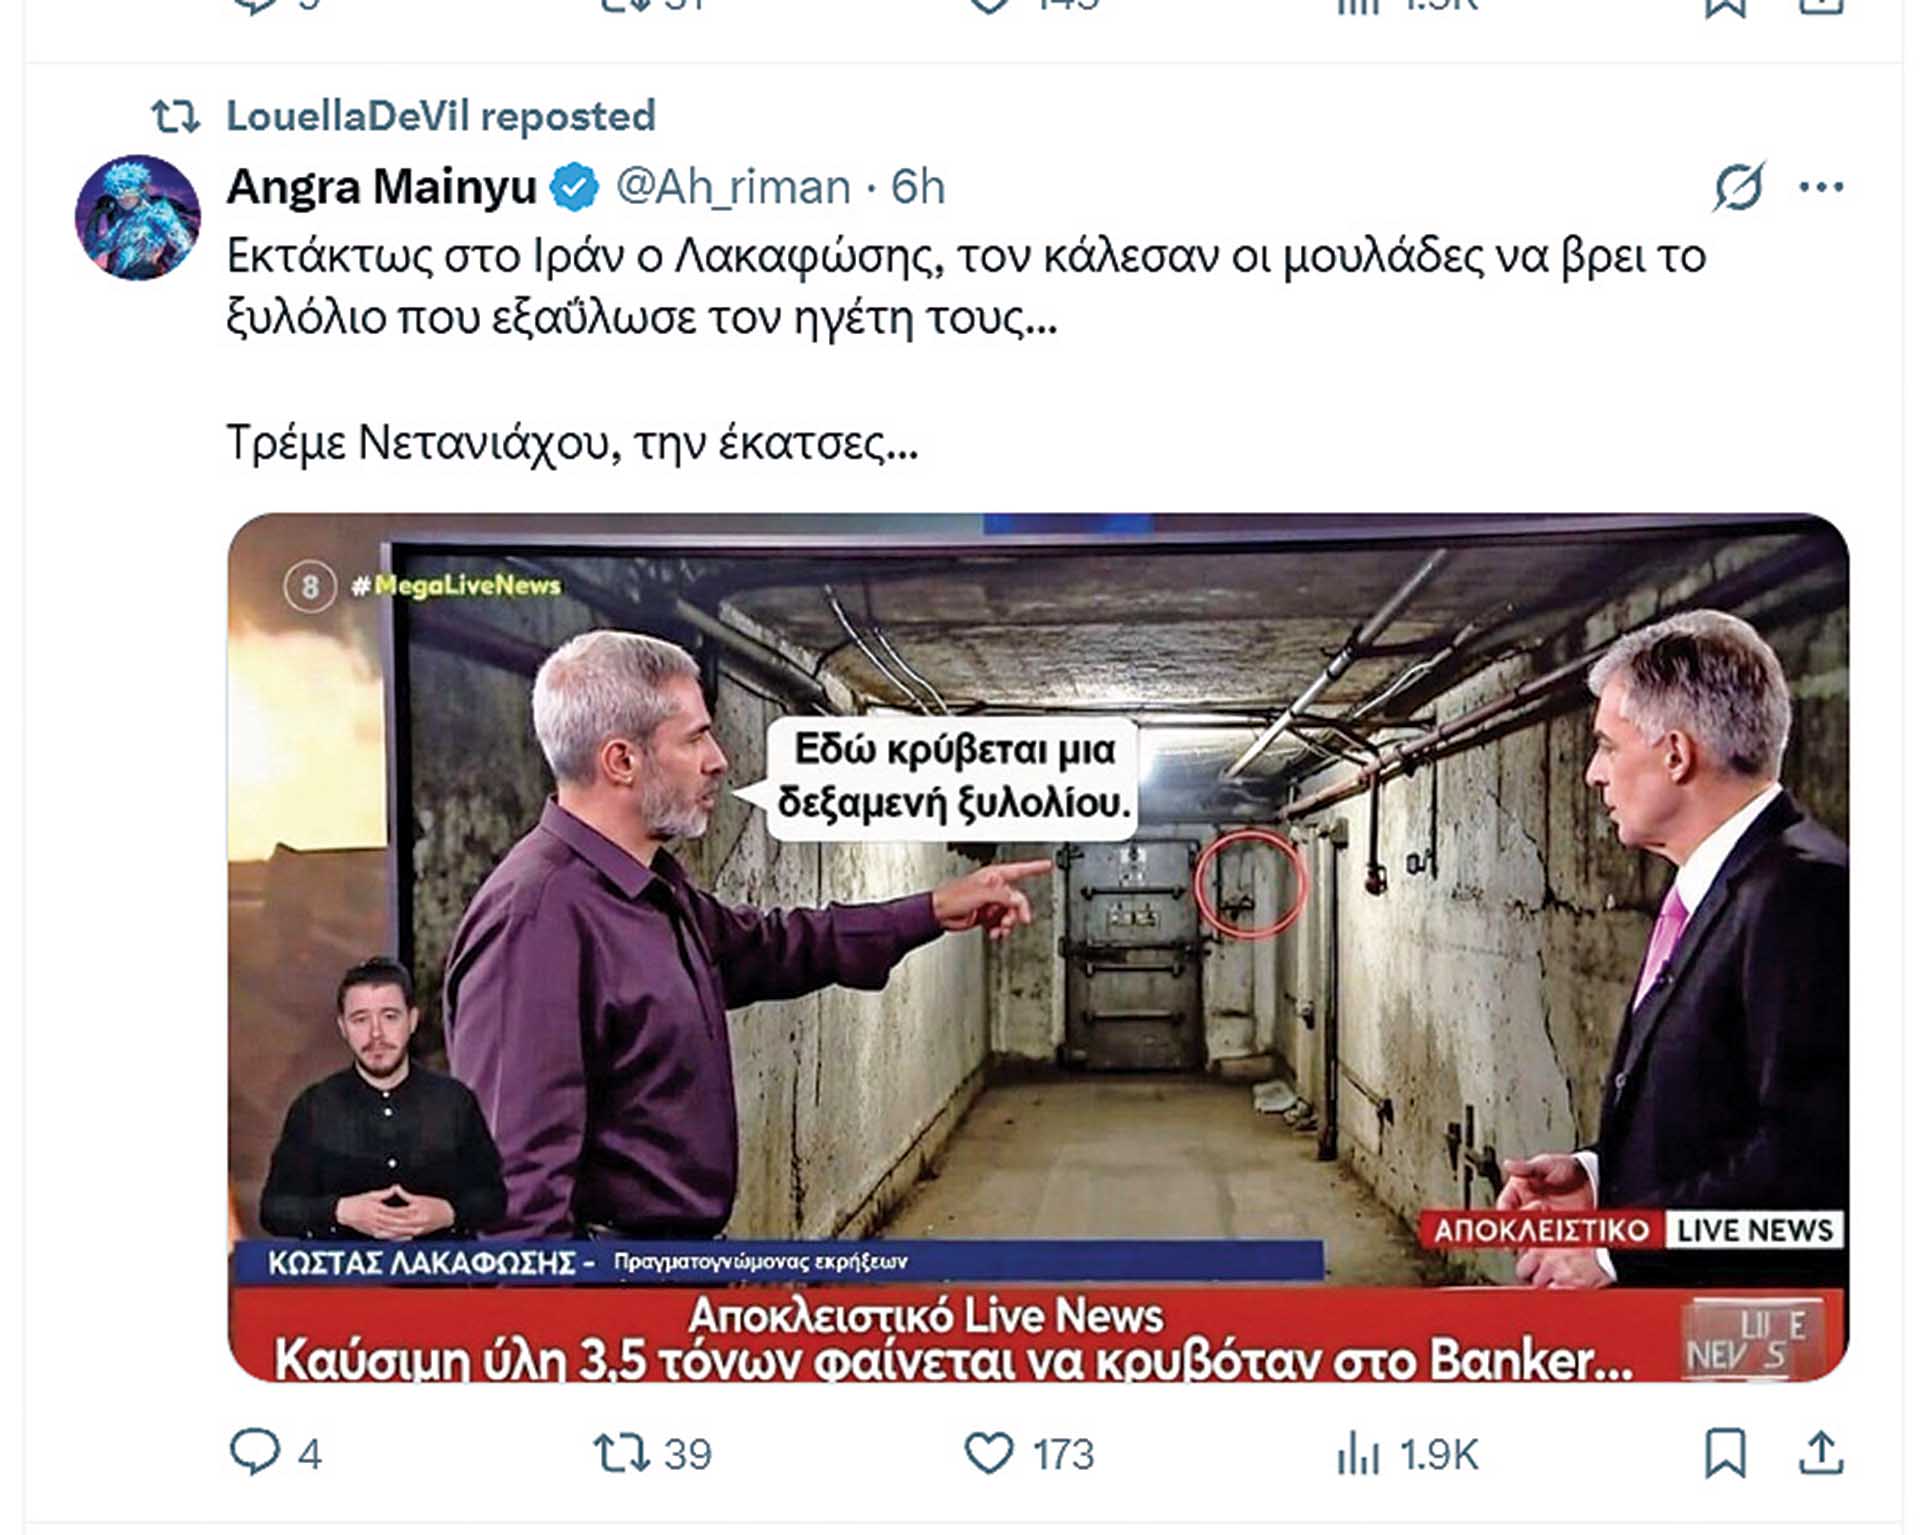Enlarge the Live News bunker image
Screen dimensions: 1920x1535
click(1038, 947)
